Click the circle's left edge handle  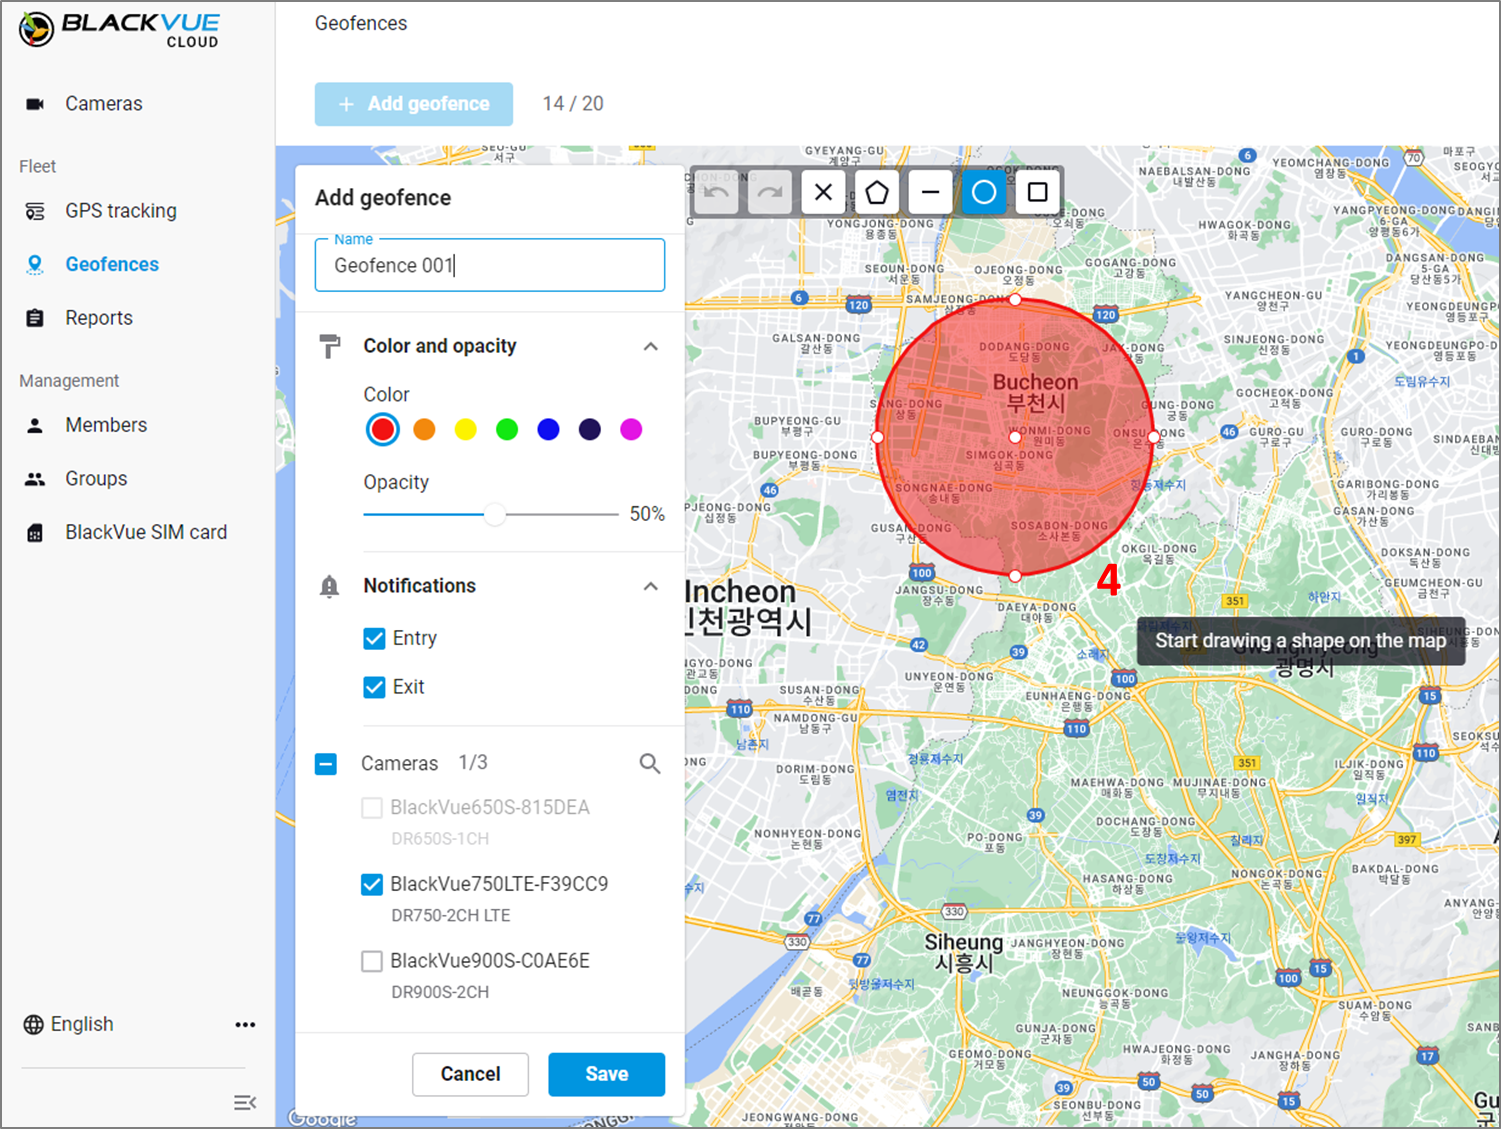[x=877, y=437]
